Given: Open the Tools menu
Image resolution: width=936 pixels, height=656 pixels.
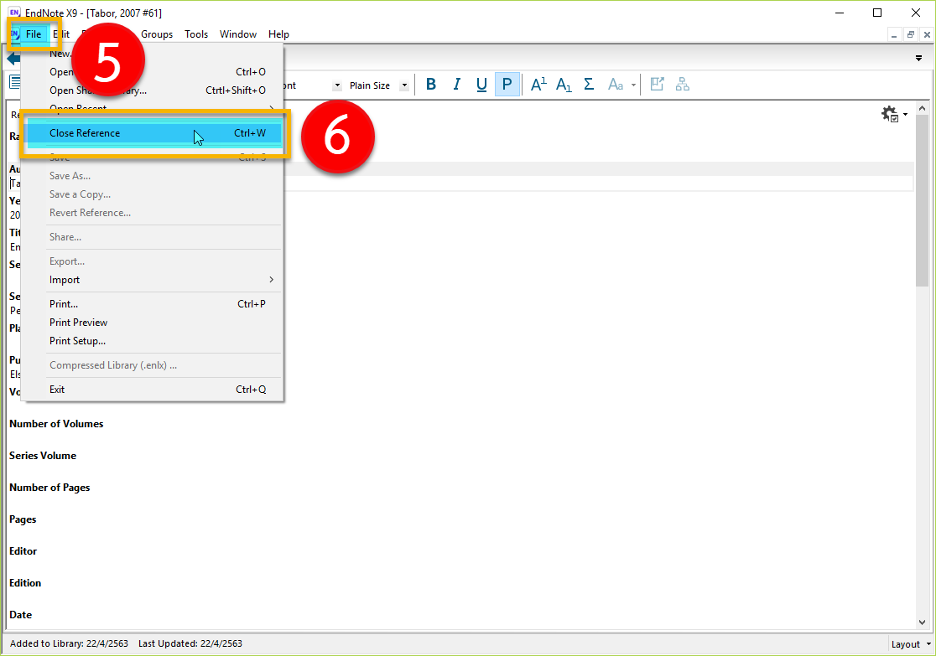Looking at the screenshot, I should (x=196, y=34).
